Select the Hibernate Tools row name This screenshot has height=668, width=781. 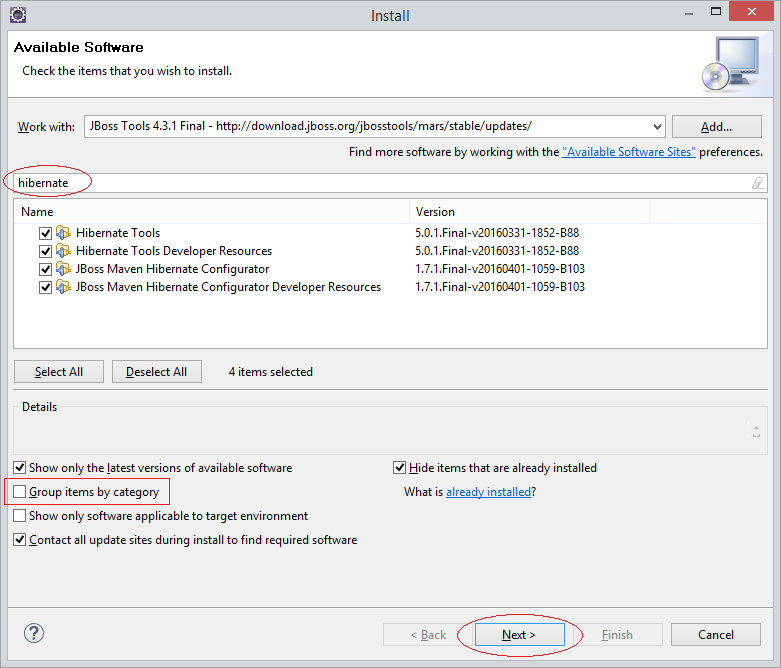(118, 233)
